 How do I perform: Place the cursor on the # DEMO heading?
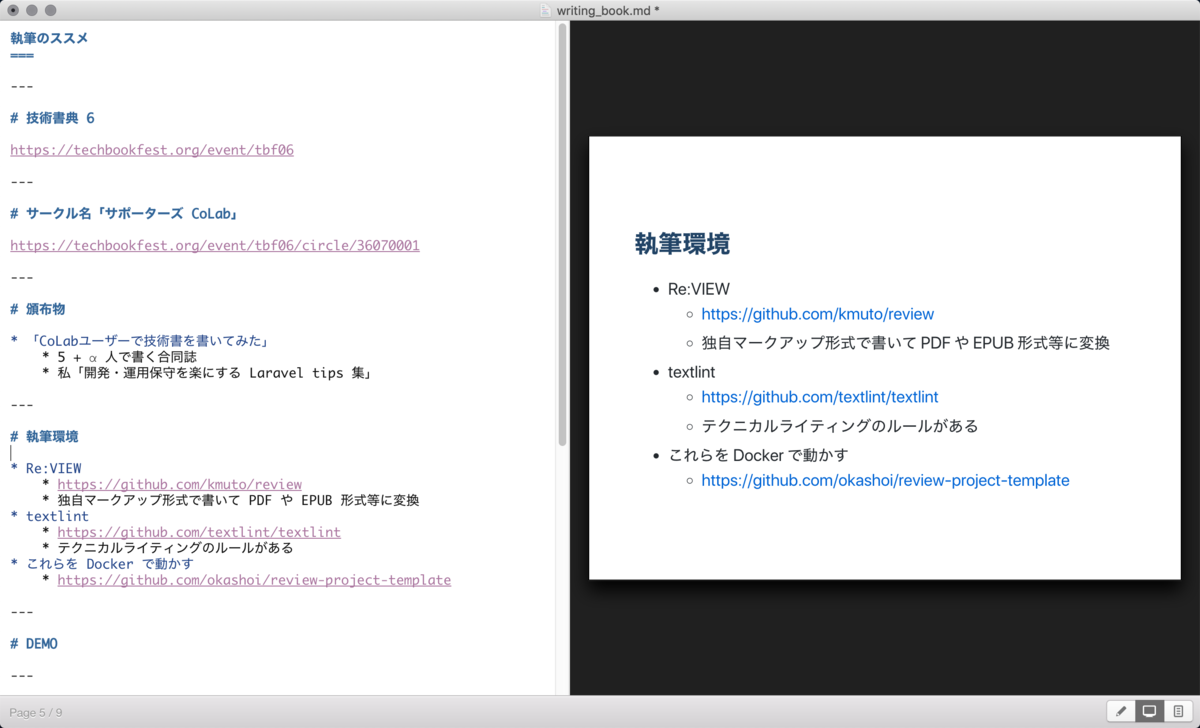(x=33, y=643)
